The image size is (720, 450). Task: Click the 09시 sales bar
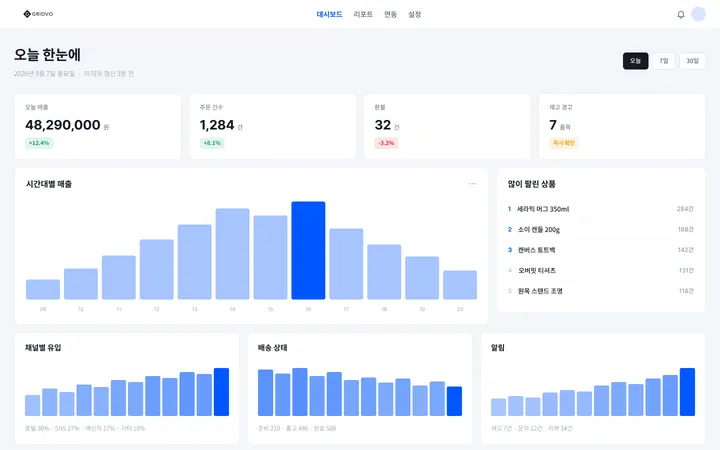[43, 289]
